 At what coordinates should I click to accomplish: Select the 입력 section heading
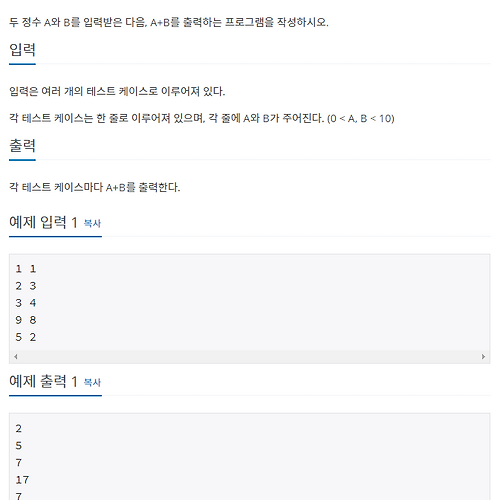[x=22, y=50]
